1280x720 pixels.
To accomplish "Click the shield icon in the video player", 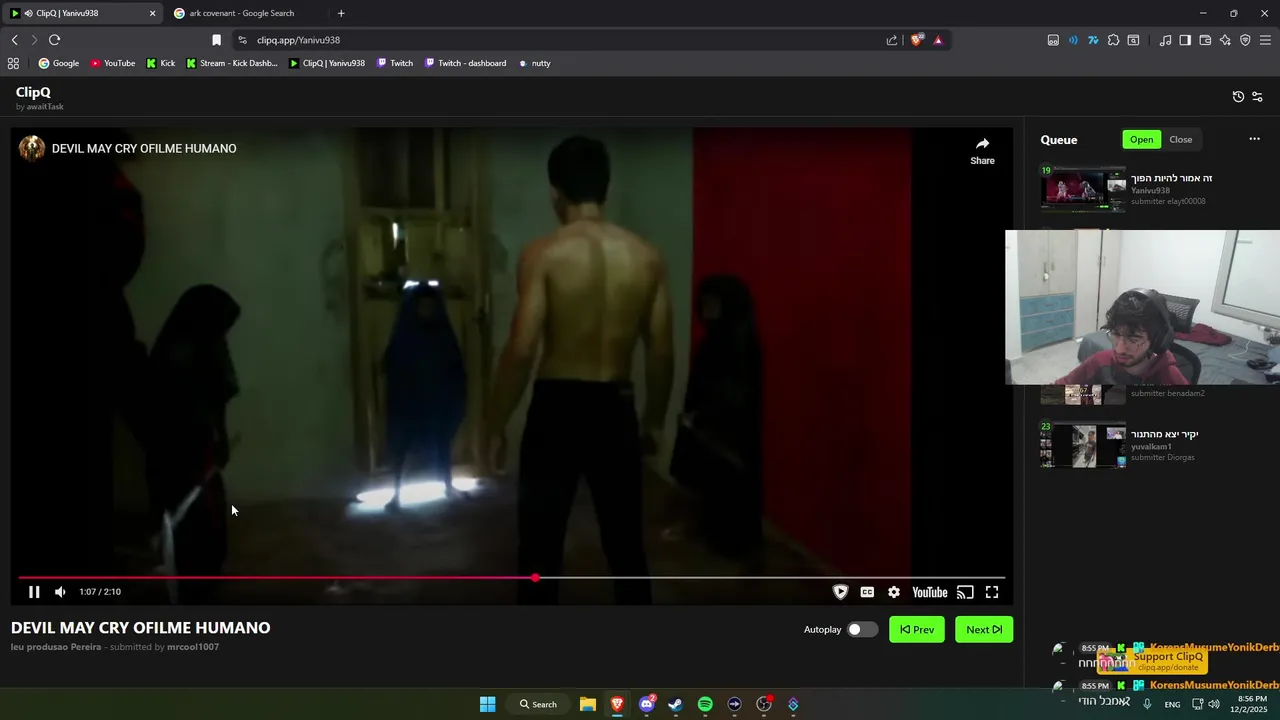I will [840, 592].
